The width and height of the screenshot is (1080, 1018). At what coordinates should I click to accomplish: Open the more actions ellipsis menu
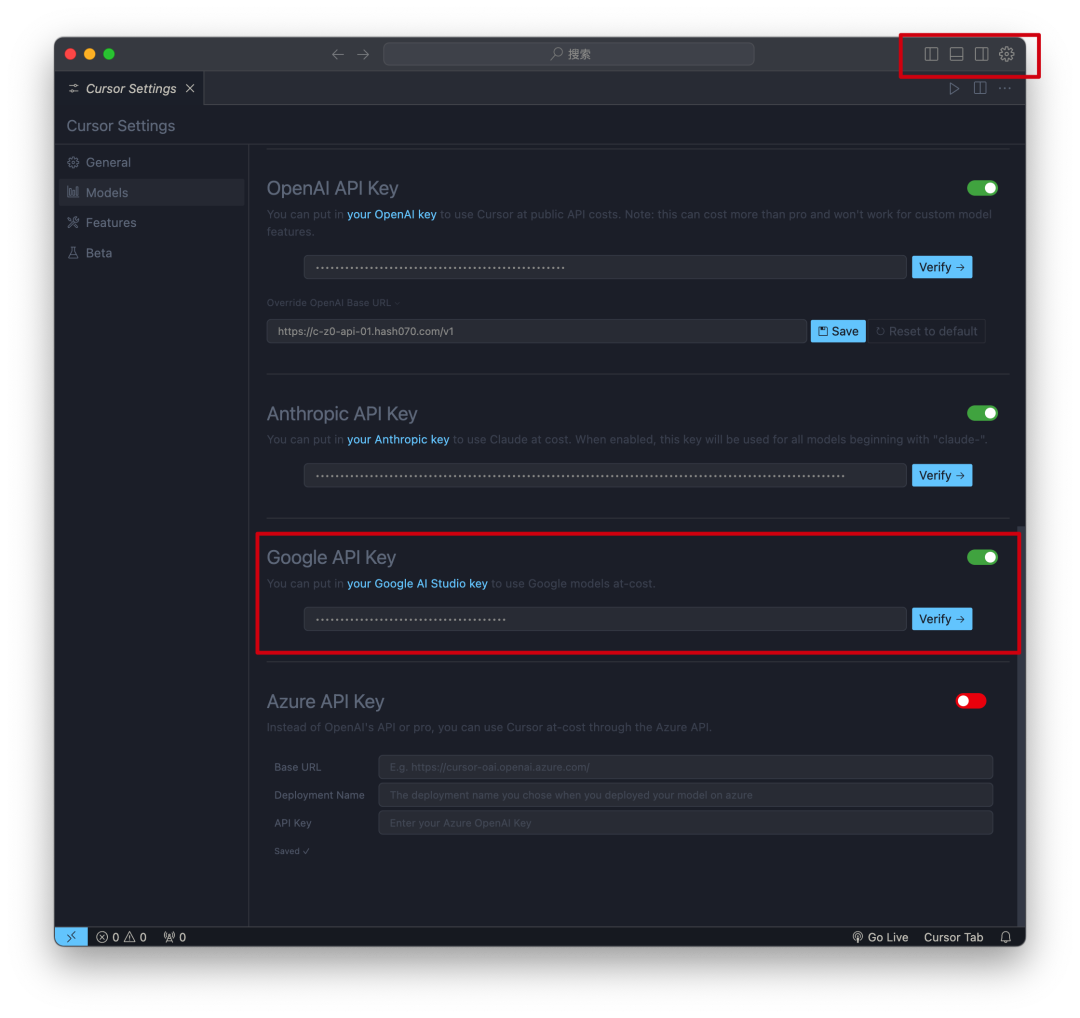click(1005, 88)
